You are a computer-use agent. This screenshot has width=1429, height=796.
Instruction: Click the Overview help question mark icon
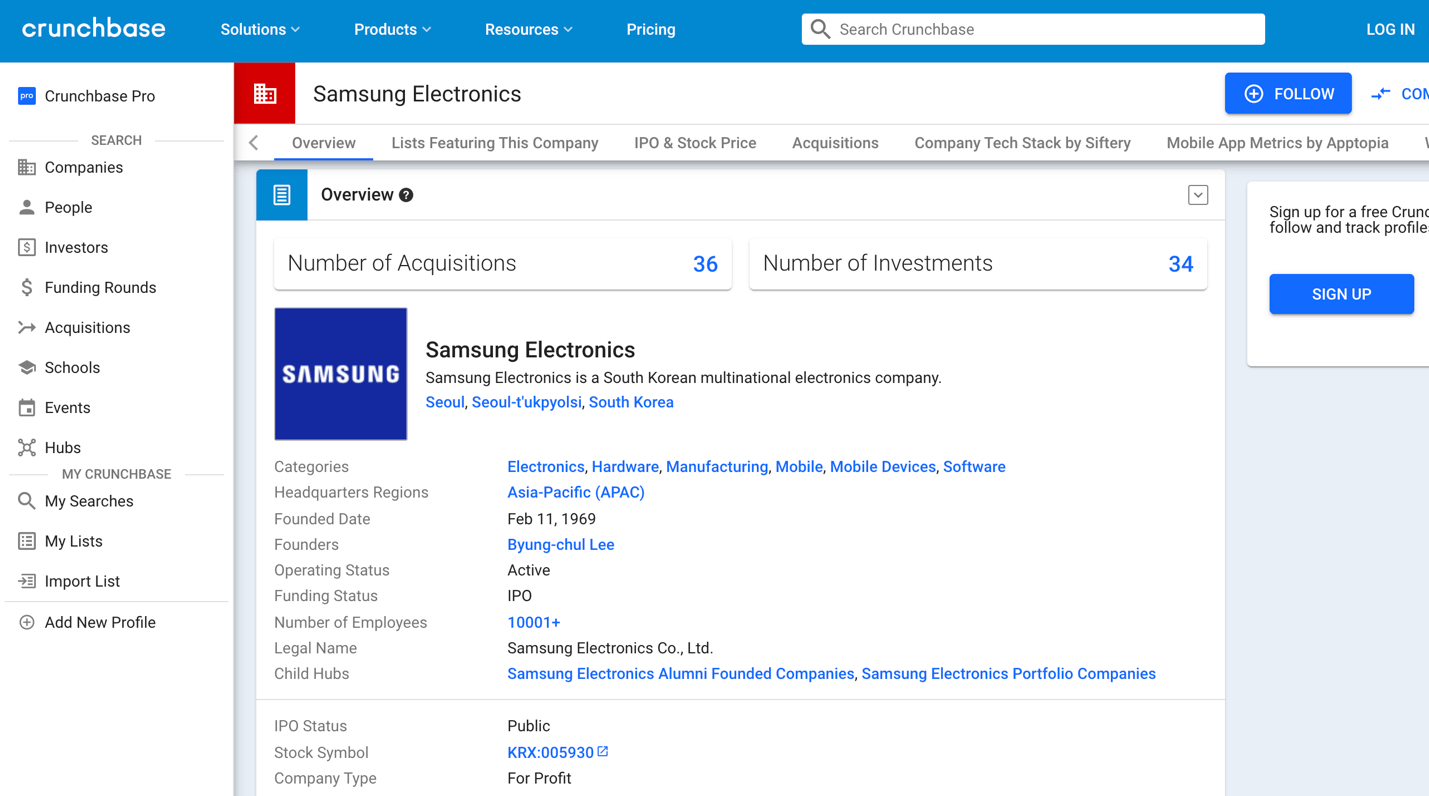[x=406, y=195]
